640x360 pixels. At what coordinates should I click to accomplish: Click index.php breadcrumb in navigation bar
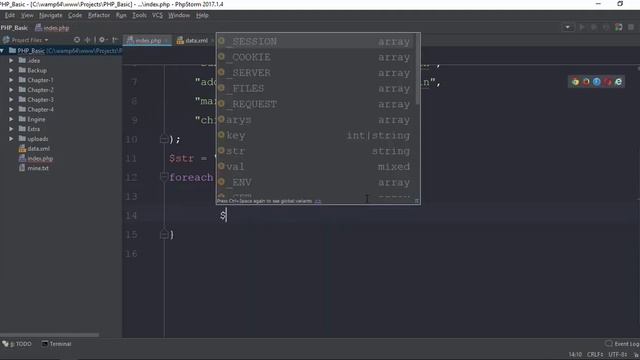click(52, 28)
